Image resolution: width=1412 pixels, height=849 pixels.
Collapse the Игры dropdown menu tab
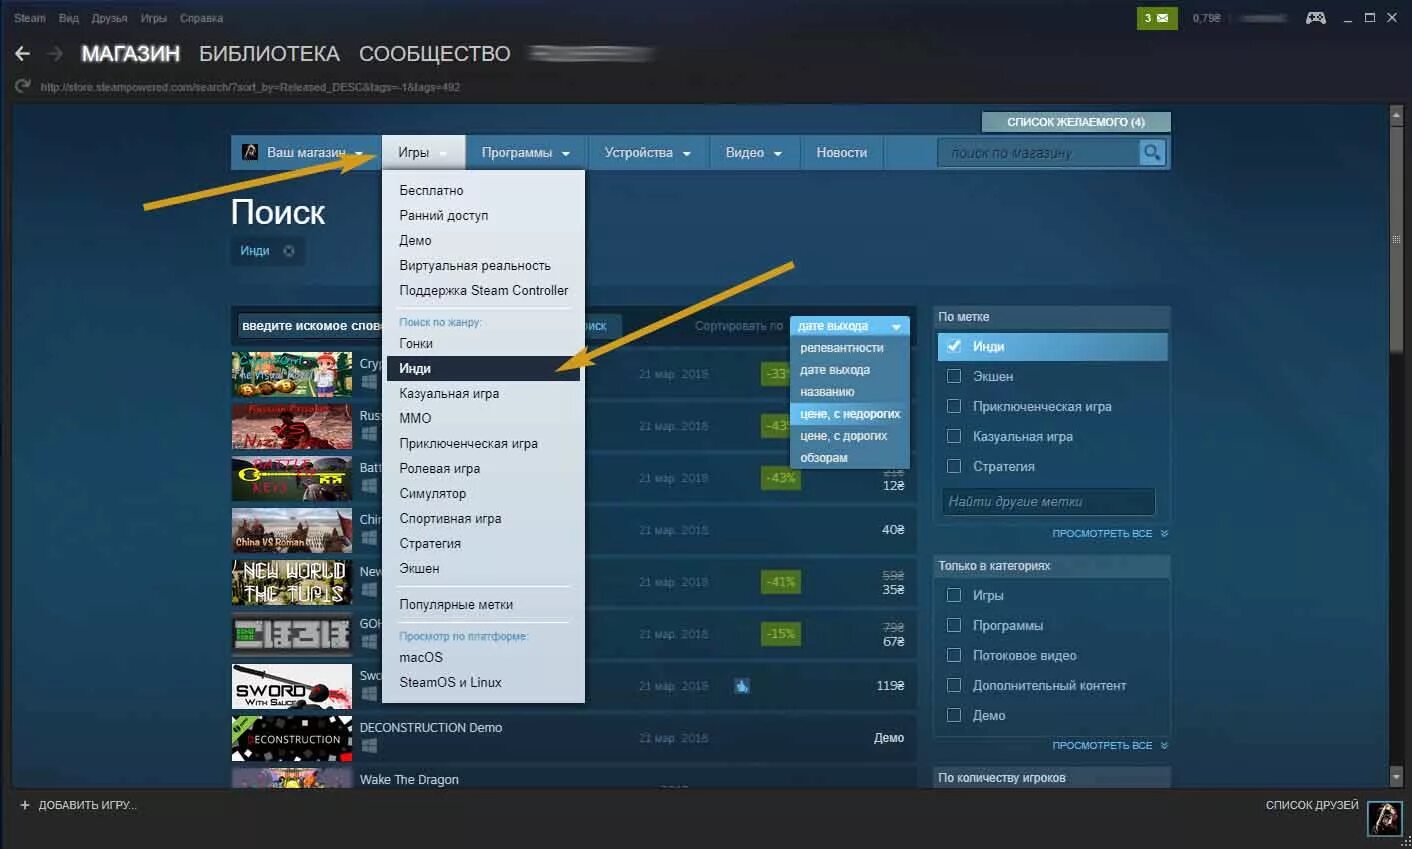(x=423, y=152)
